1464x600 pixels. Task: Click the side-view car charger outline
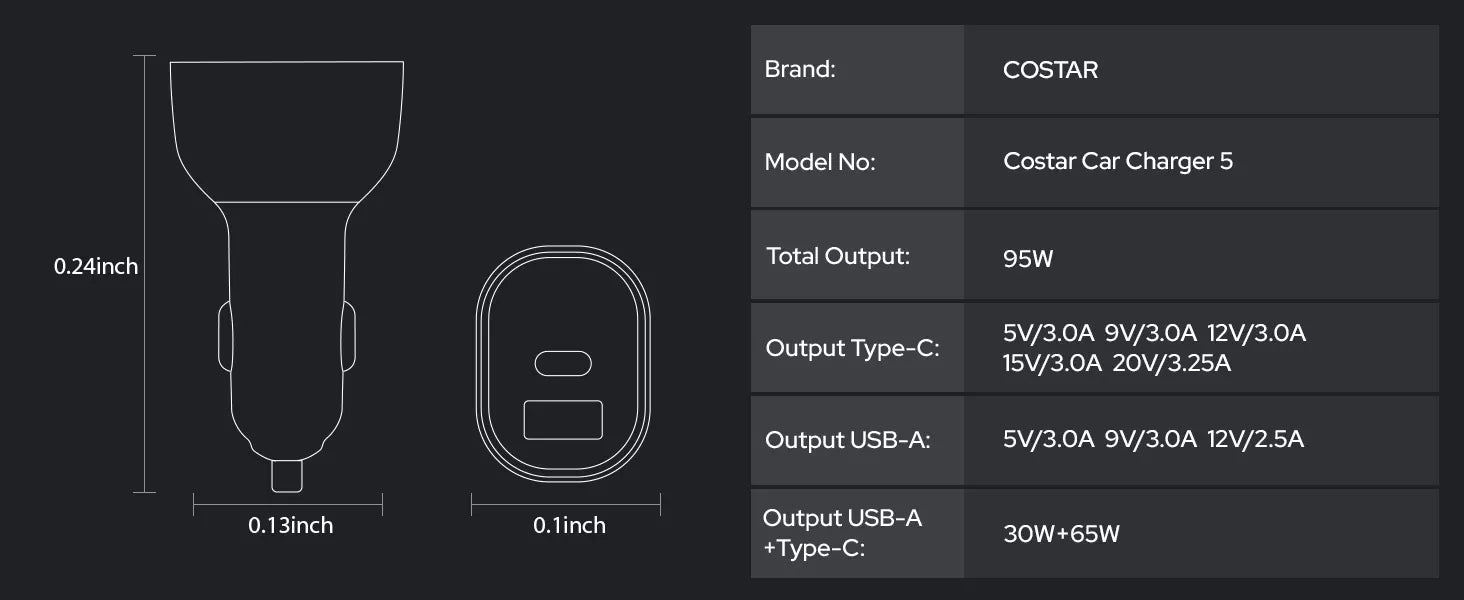pyautogui.click(x=287, y=250)
